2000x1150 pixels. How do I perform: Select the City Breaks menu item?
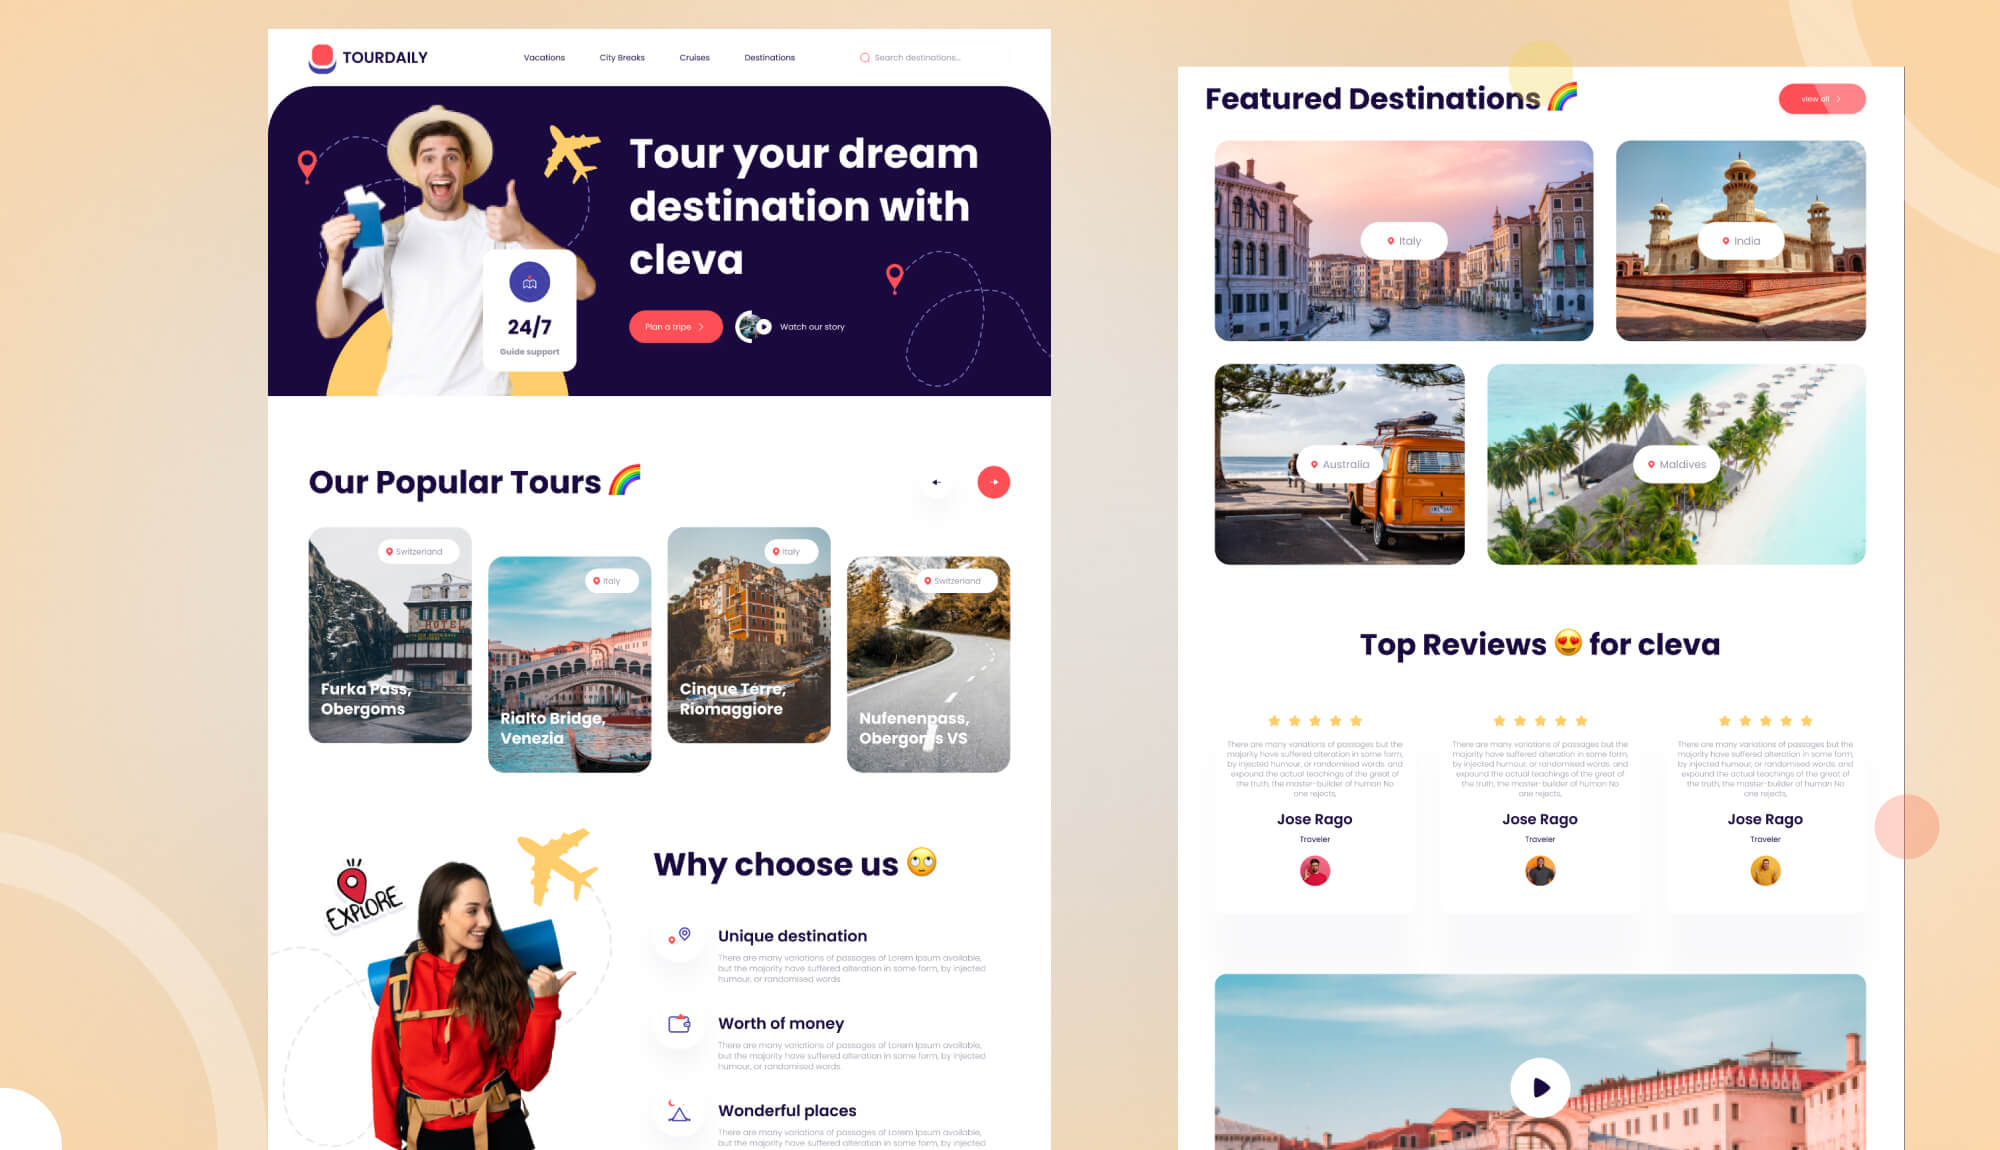click(621, 58)
